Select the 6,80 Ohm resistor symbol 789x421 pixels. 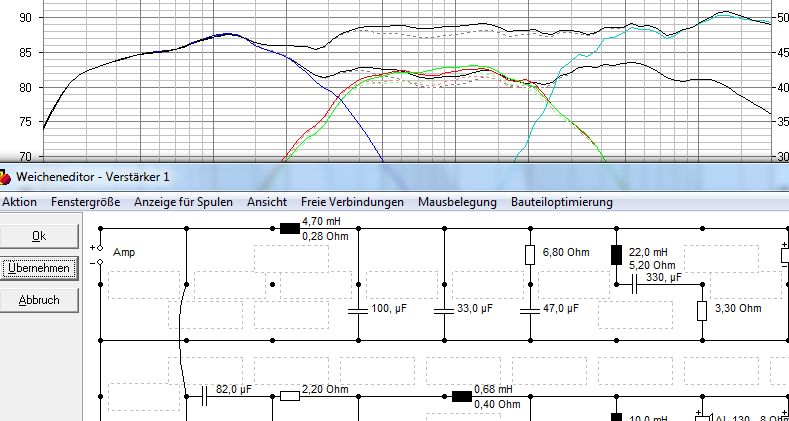530,255
